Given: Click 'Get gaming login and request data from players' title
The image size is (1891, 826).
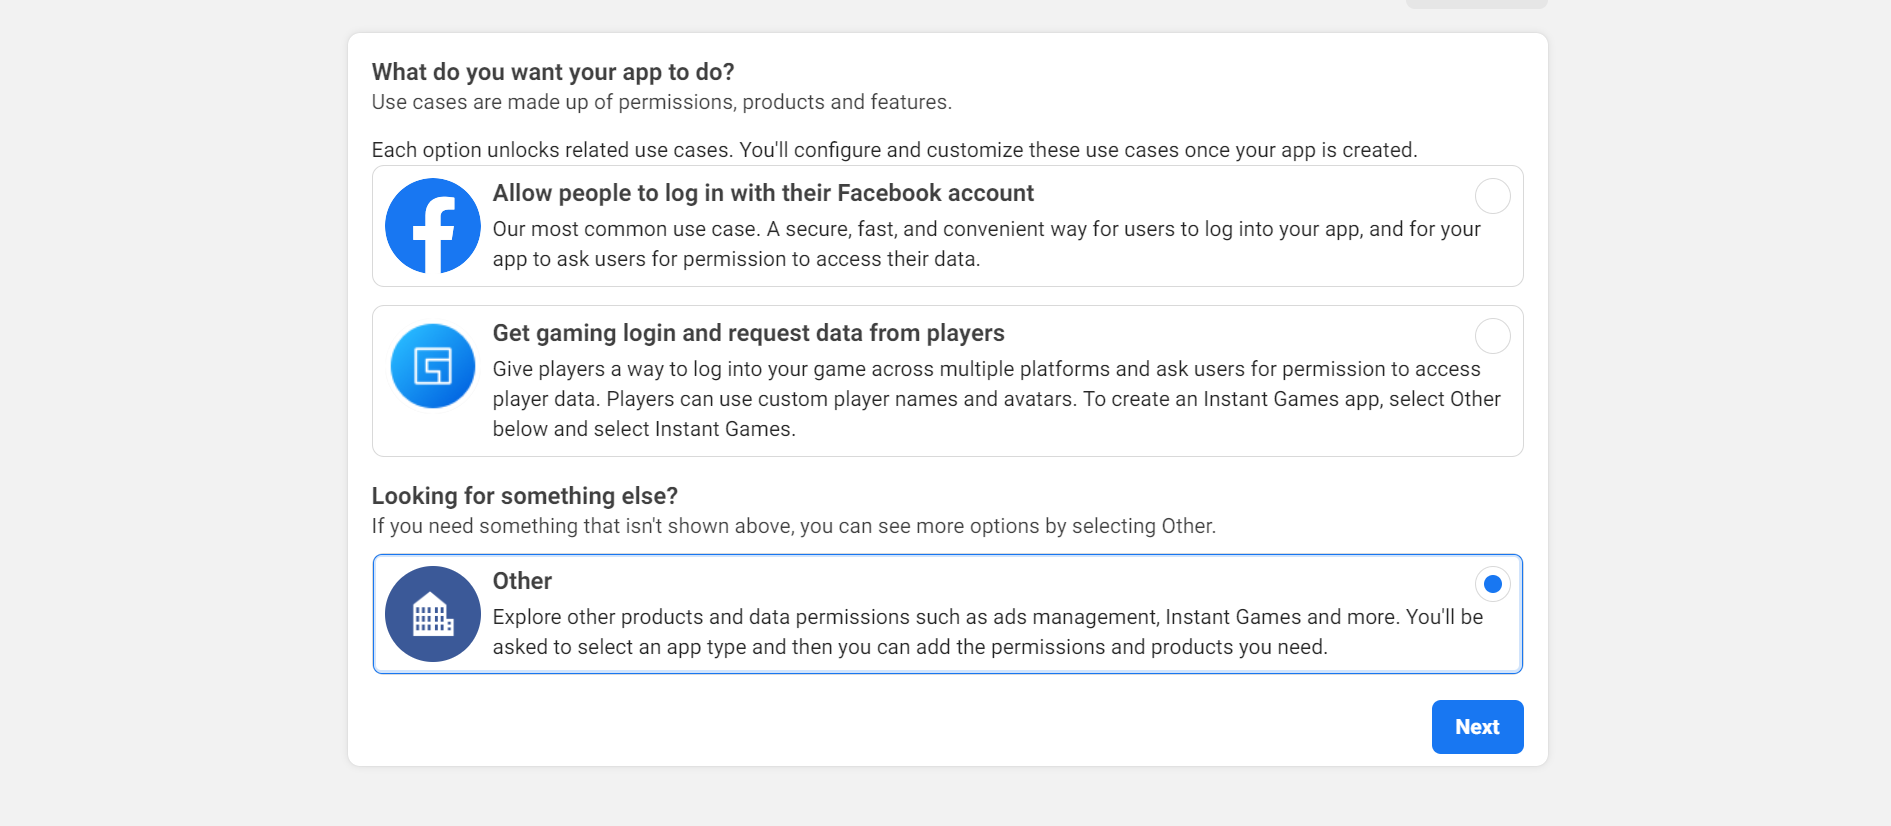Looking at the screenshot, I should pyautogui.click(x=748, y=333).
